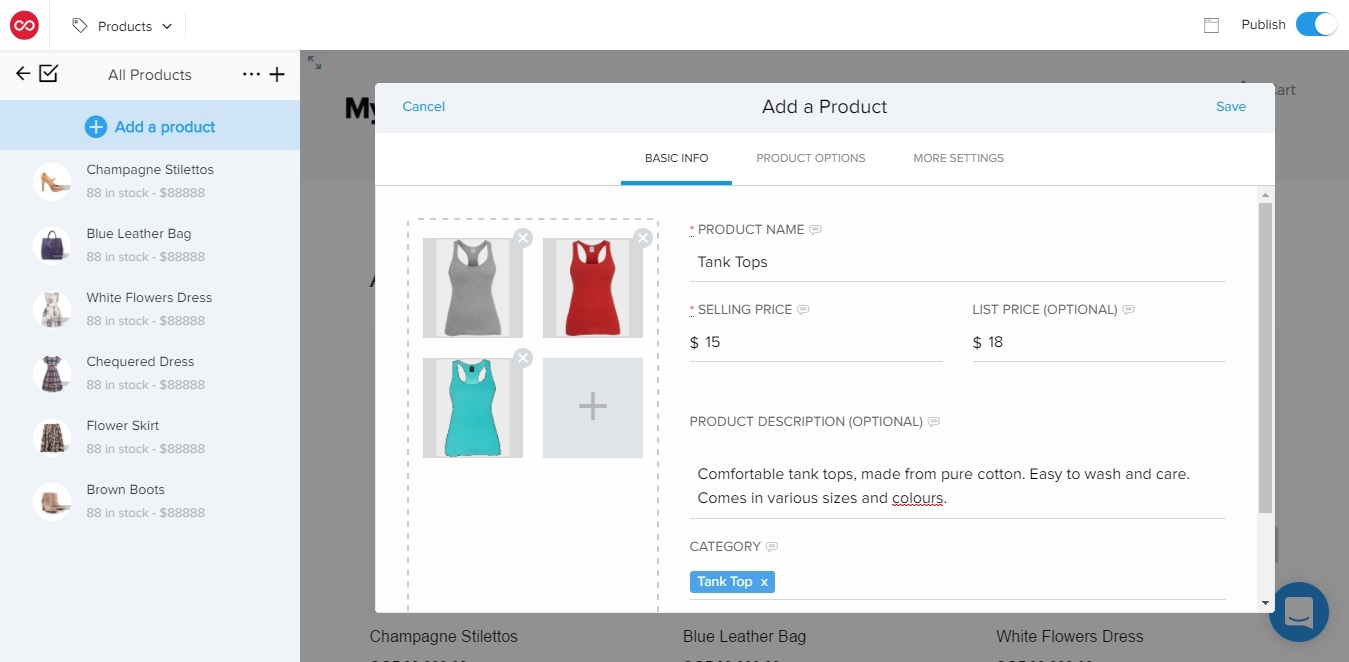The image size is (1349, 662).
Task: Click the red tank top thumbnail
Action: click(x=593, y=288)
